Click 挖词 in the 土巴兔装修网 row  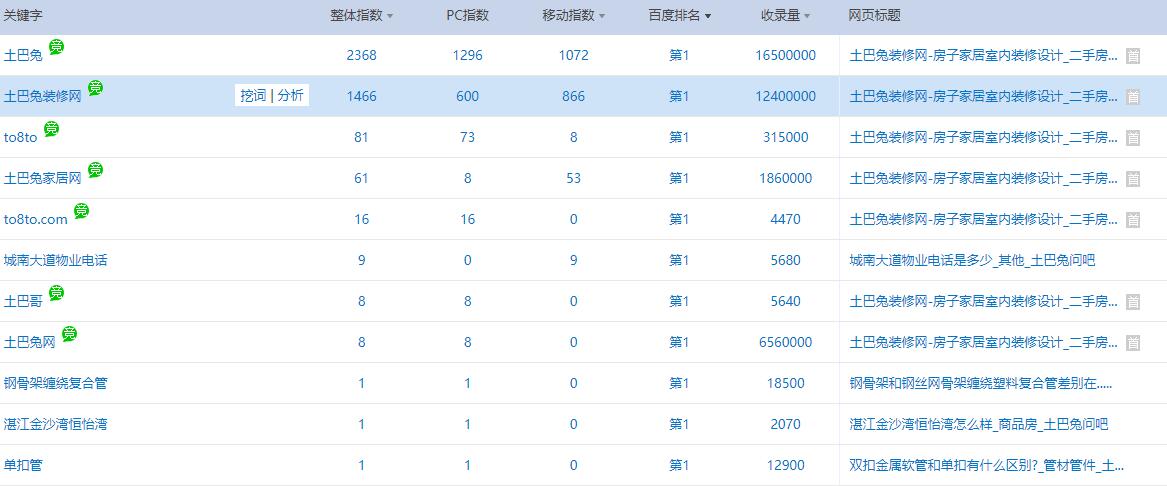pos(253,95)
